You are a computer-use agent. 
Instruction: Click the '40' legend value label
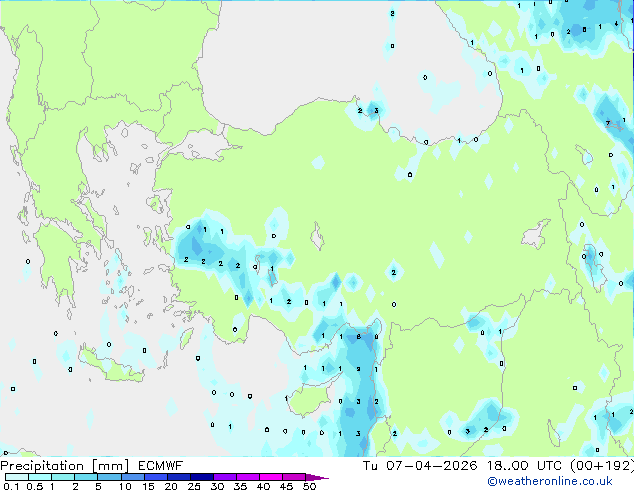[263, 486]
